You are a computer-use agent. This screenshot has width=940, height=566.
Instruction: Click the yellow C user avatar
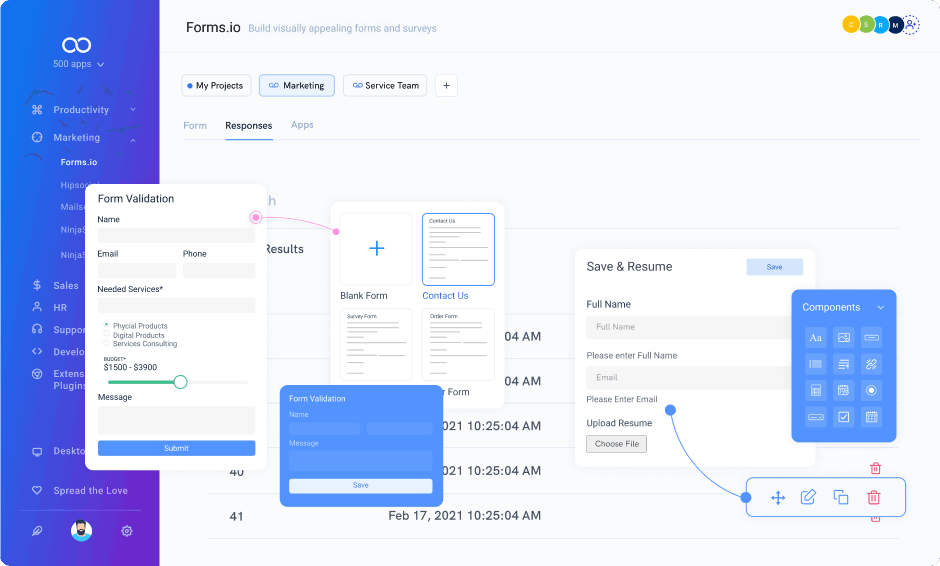pos(851,25)
